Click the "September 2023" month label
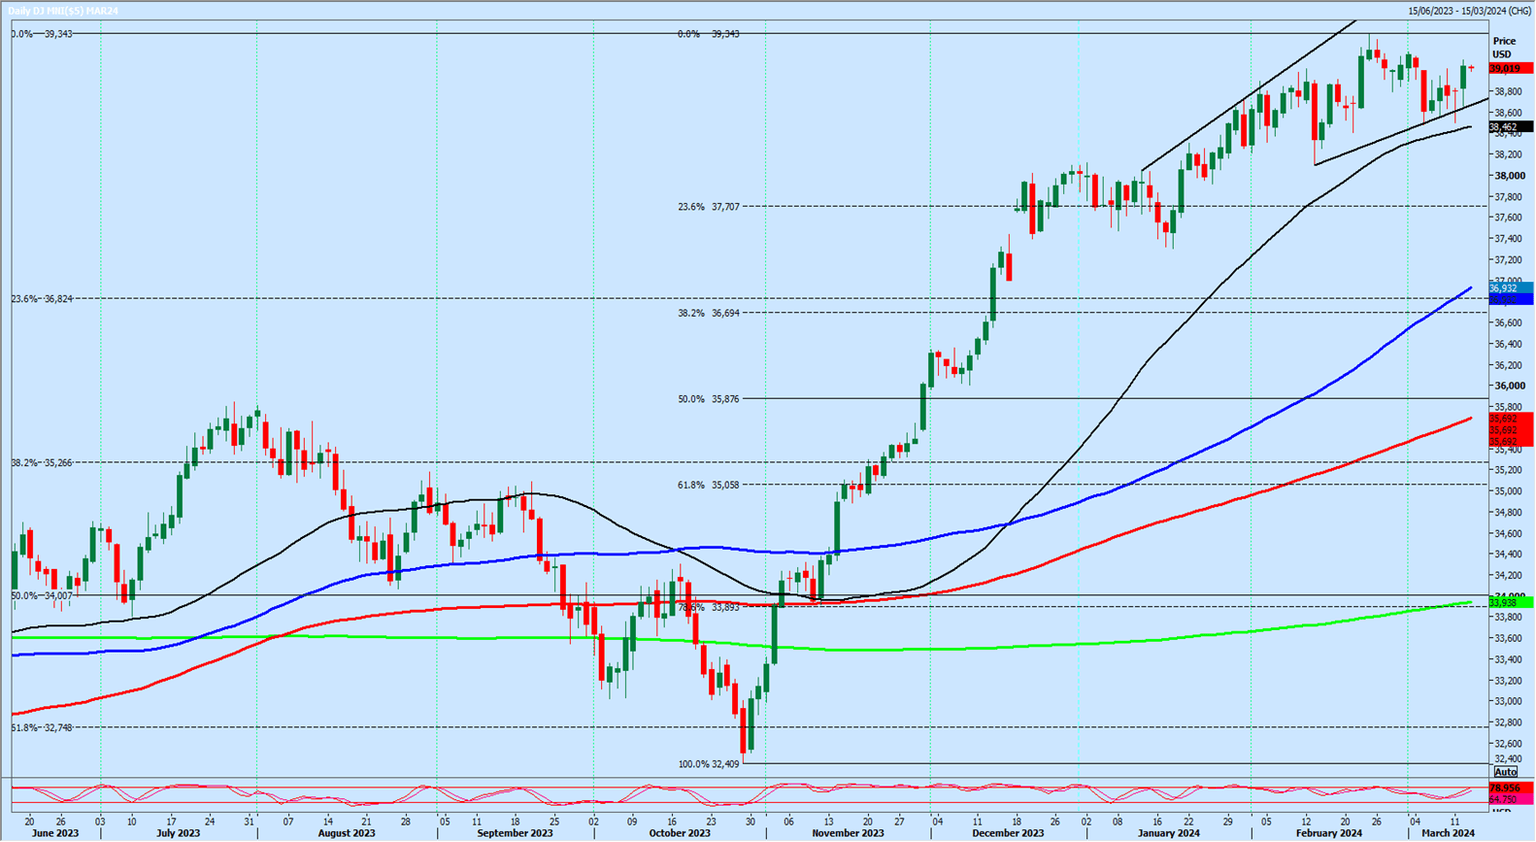 [x=514, y=833]
